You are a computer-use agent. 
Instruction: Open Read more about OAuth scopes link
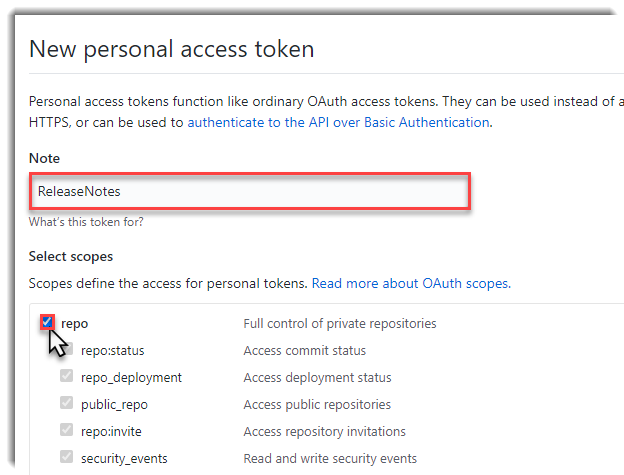(x=411, y=283)
